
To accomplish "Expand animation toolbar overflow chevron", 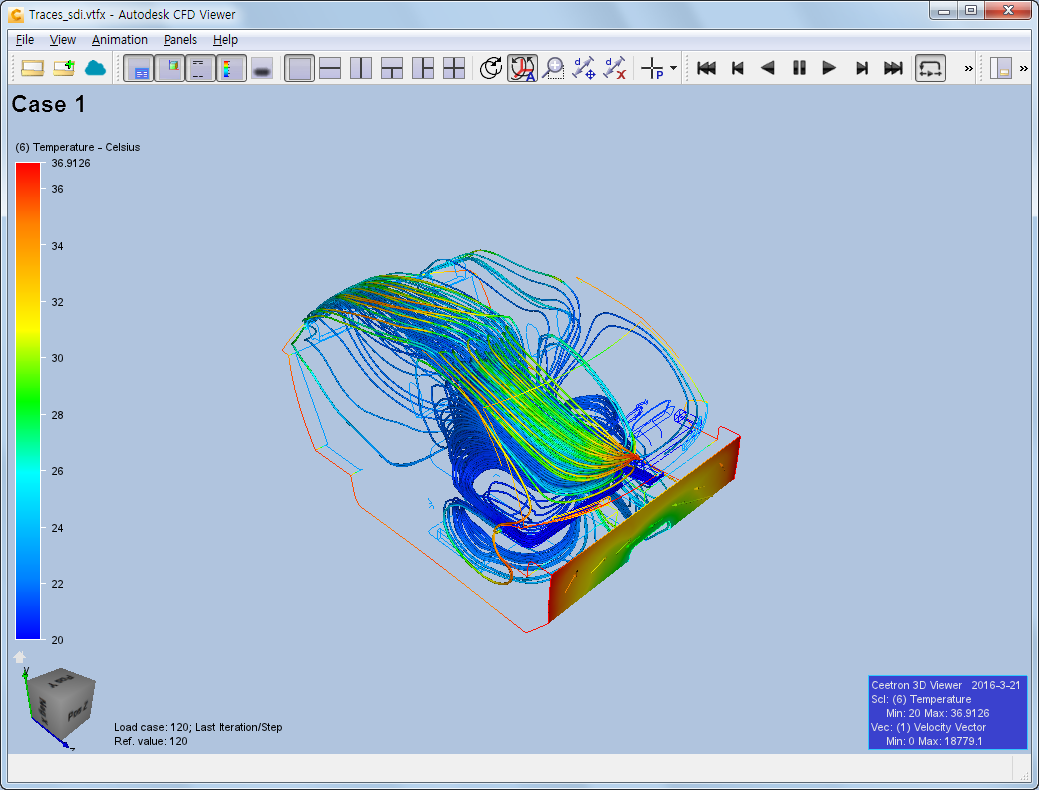I will point(969,68).
